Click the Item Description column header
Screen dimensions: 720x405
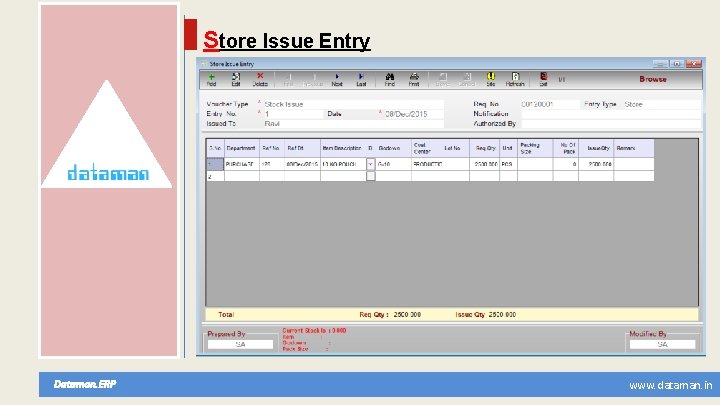[343, 148]
